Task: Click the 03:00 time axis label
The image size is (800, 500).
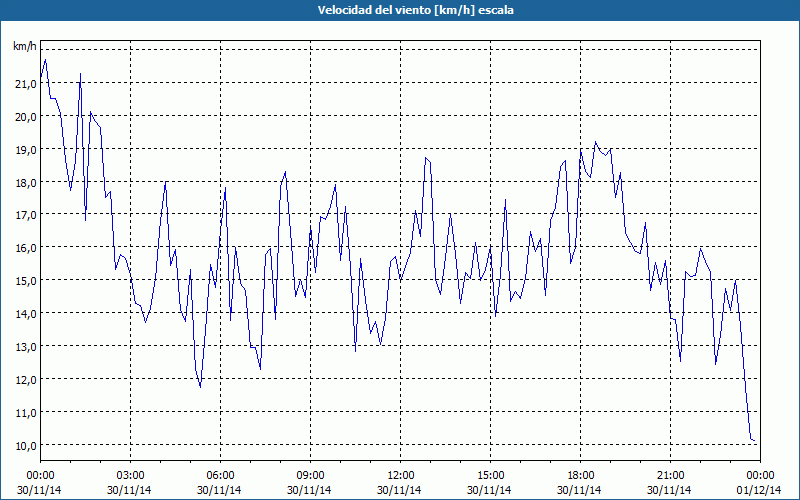Action: tap(130, 476)
